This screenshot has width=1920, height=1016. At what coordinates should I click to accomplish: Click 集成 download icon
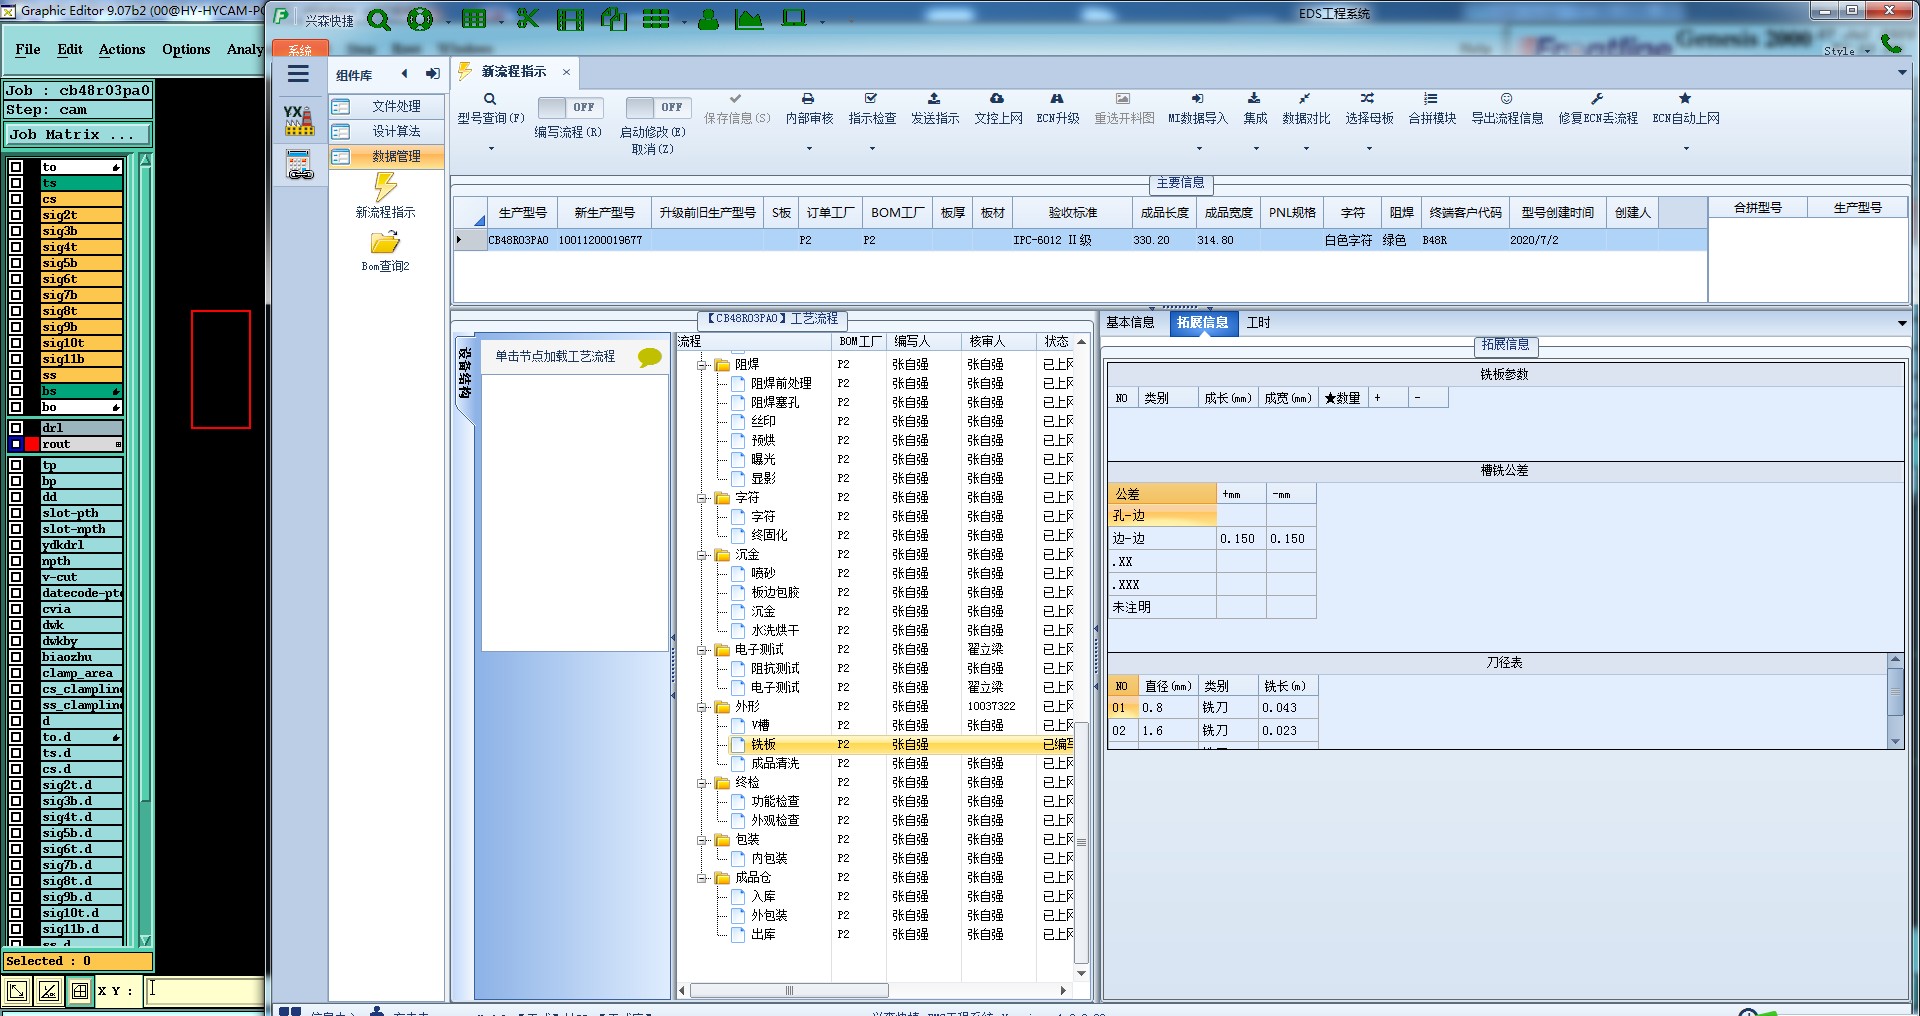(1254, 99)
